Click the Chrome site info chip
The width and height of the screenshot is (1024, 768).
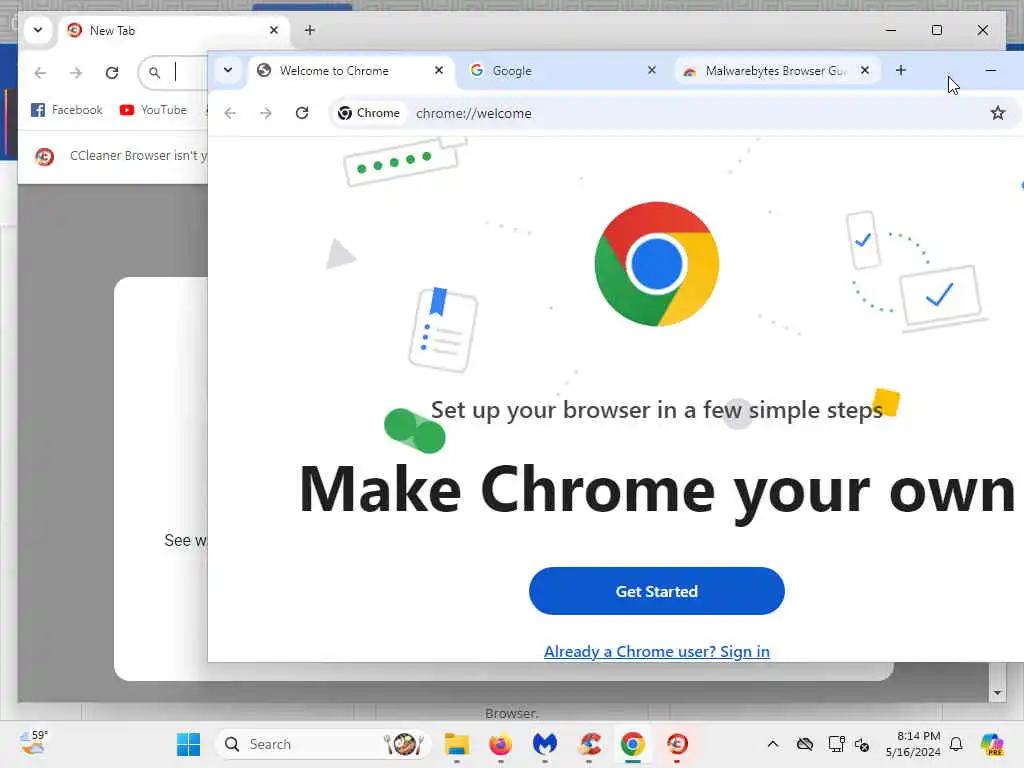[369, 113]
